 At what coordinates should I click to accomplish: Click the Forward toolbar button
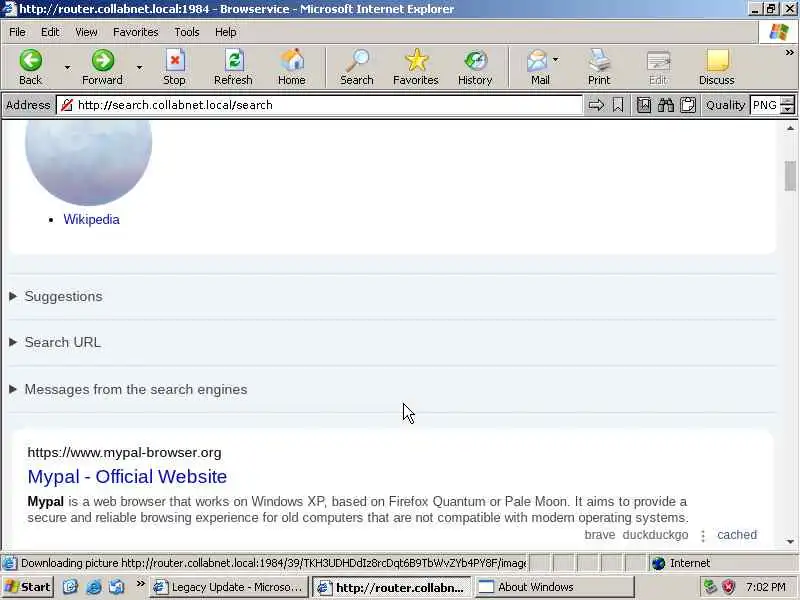click(x=103, y=67)
